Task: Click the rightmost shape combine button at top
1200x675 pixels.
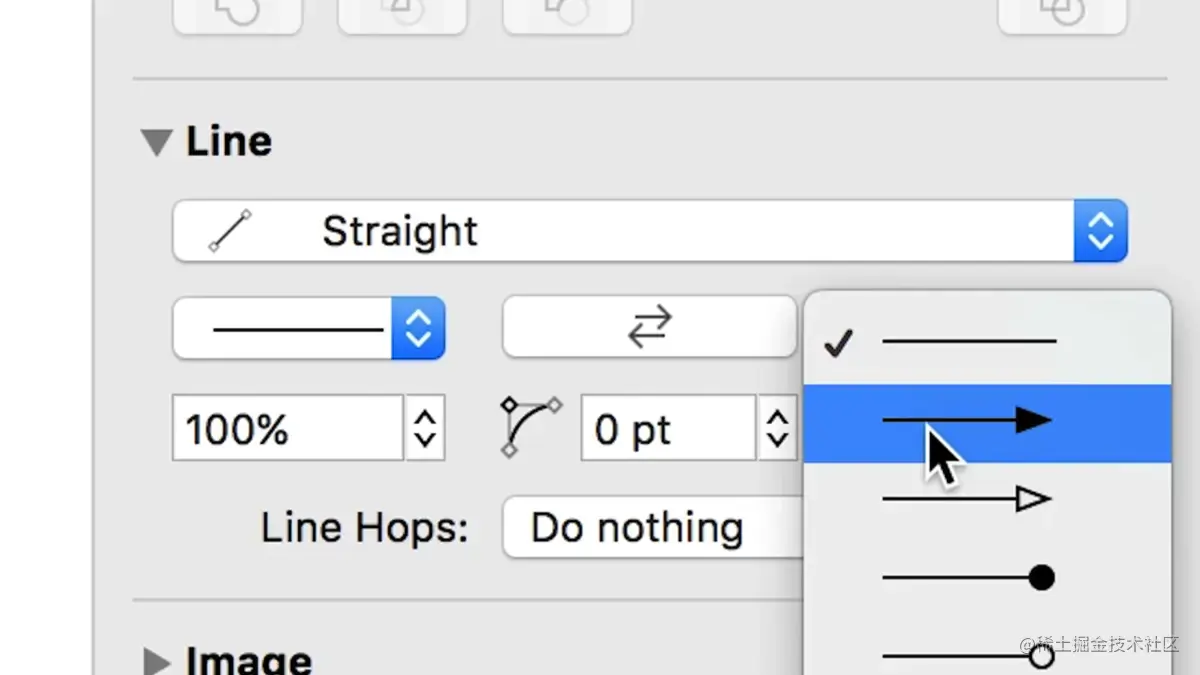Action: coord(1063,14)
